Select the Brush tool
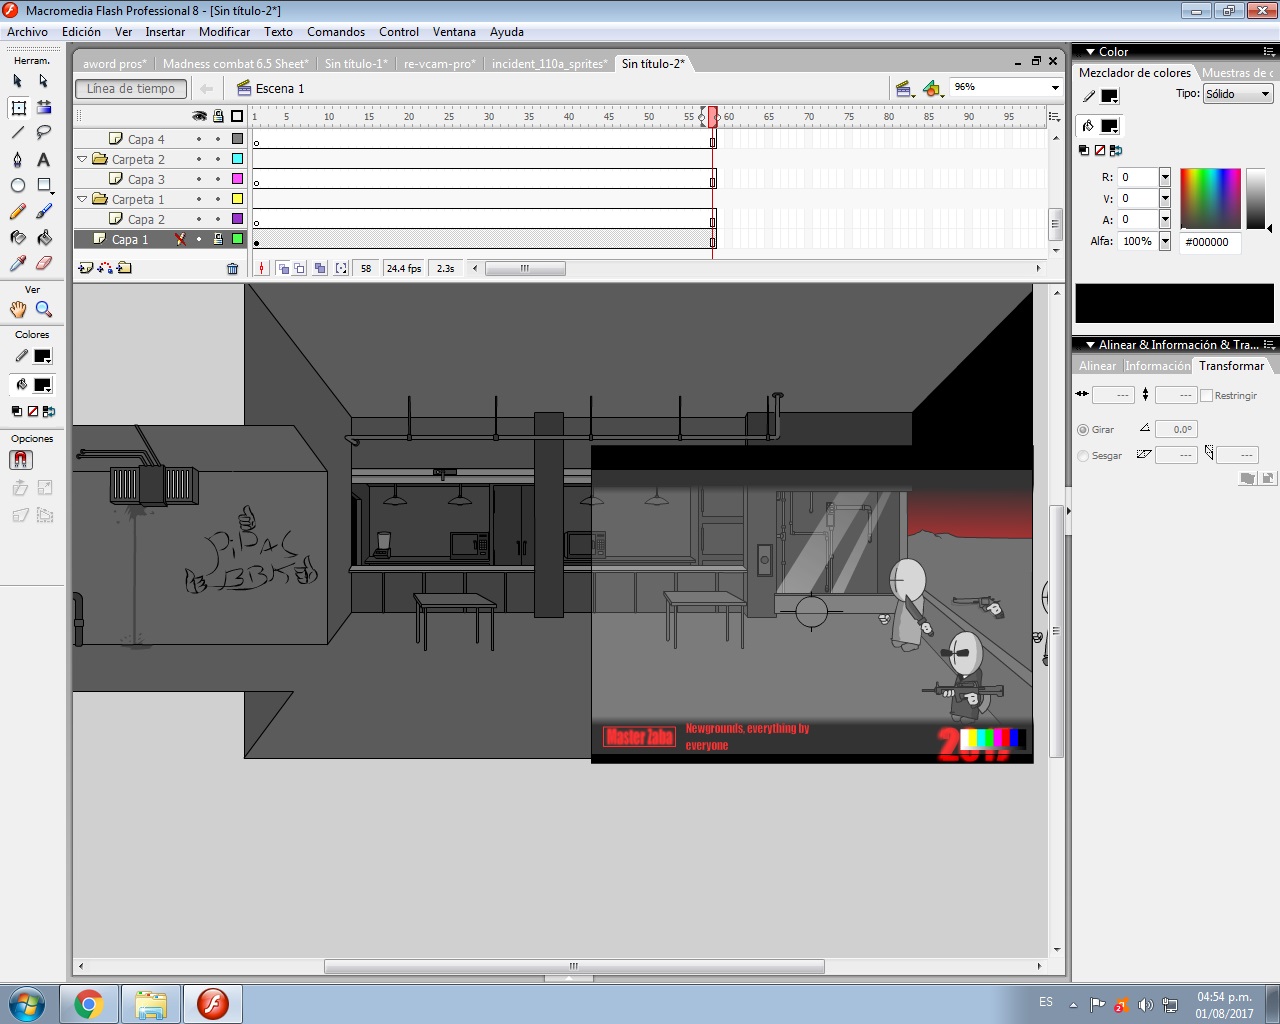Image resolution: width=1280 pixels, height=1024 pixels. click(x=44, y=211)
